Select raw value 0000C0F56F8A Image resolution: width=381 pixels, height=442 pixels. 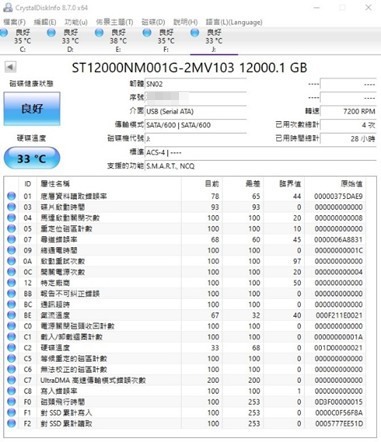coord(339,413)
